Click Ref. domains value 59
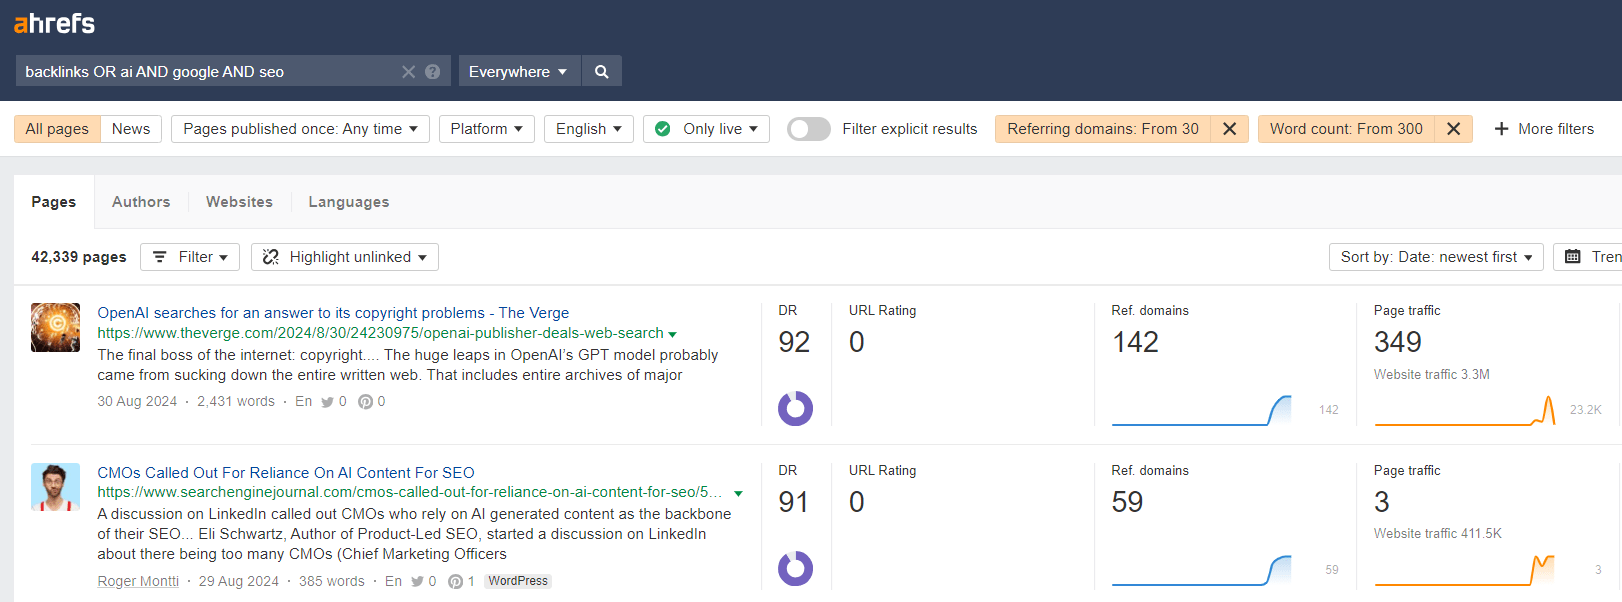This screenshot has width=1622, height=602. point(1127,502)
